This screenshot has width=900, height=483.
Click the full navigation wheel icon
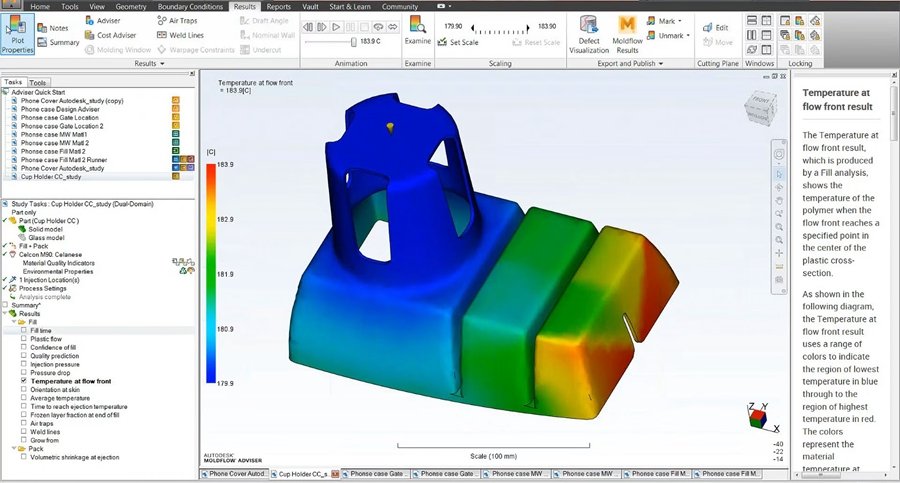point(779,154)
